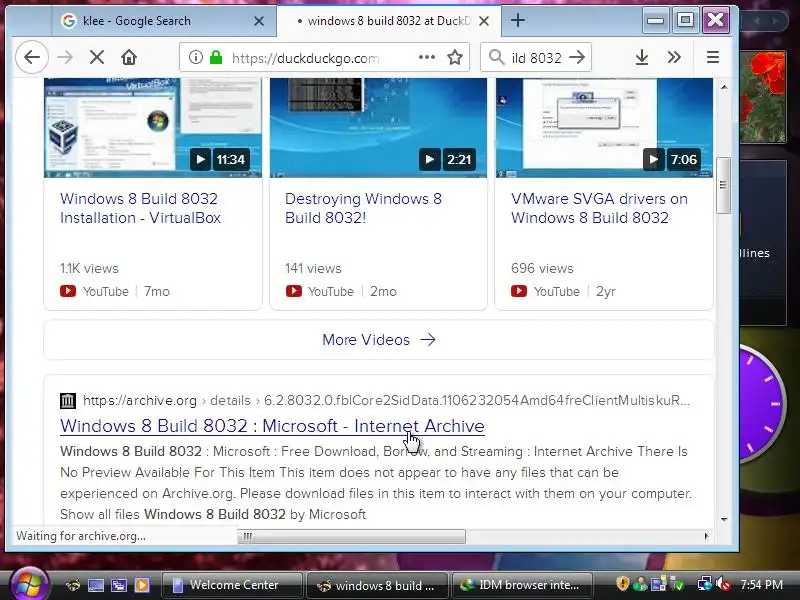800x600 pixels.
Task: Open page actions three-dot menu
Action: point(427,57)
